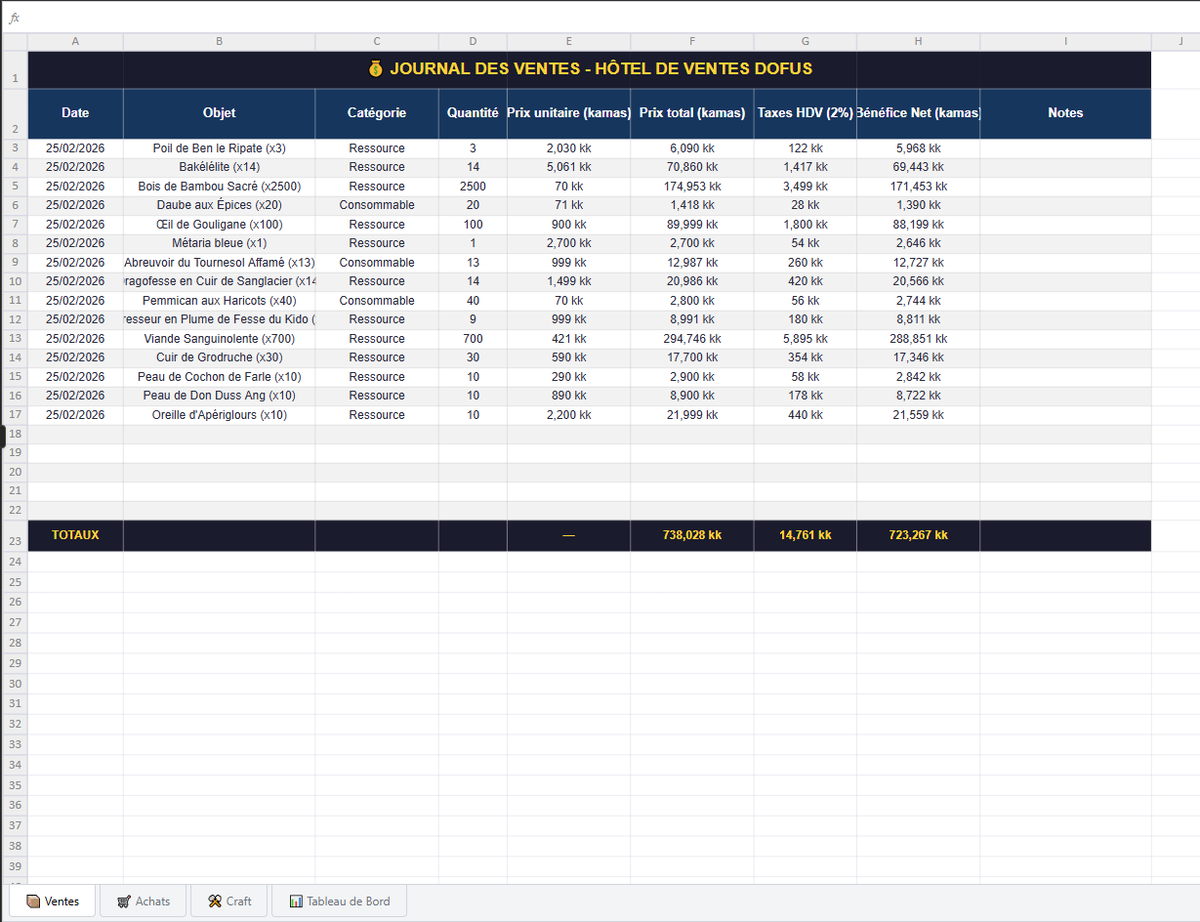The image size is (1200, 922).
Task: Select net profit 171,453 kk cell
Action: pyautogui.click(x=918, y=186)
